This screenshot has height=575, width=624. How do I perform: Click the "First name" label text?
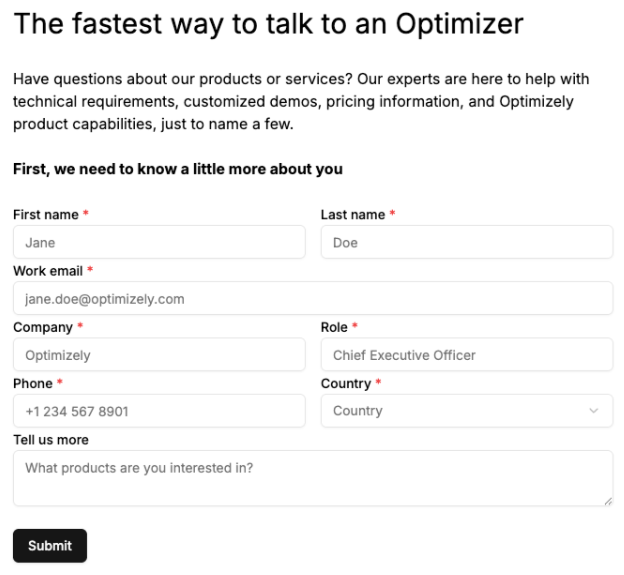(x=45, y=215)
